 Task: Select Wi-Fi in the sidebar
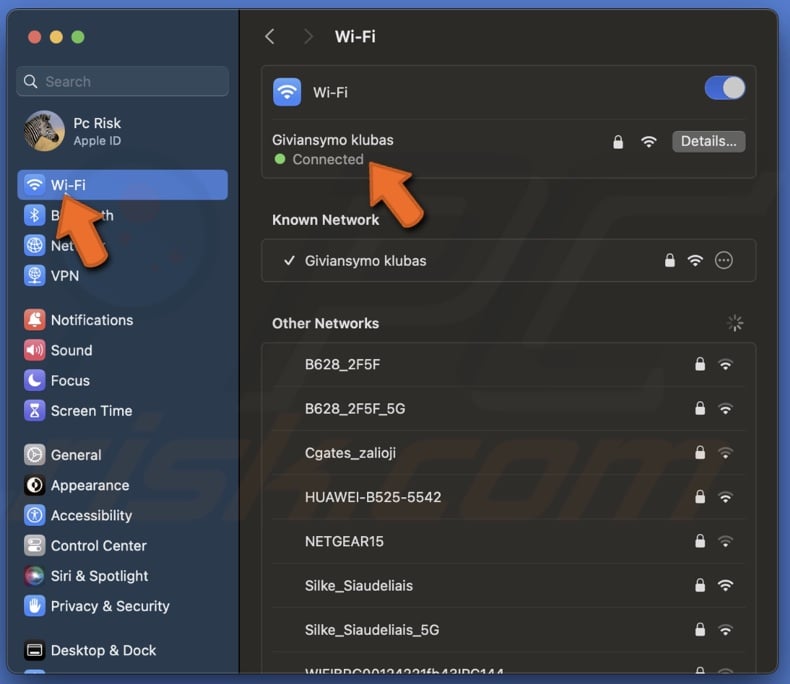[x=122, y=185]
